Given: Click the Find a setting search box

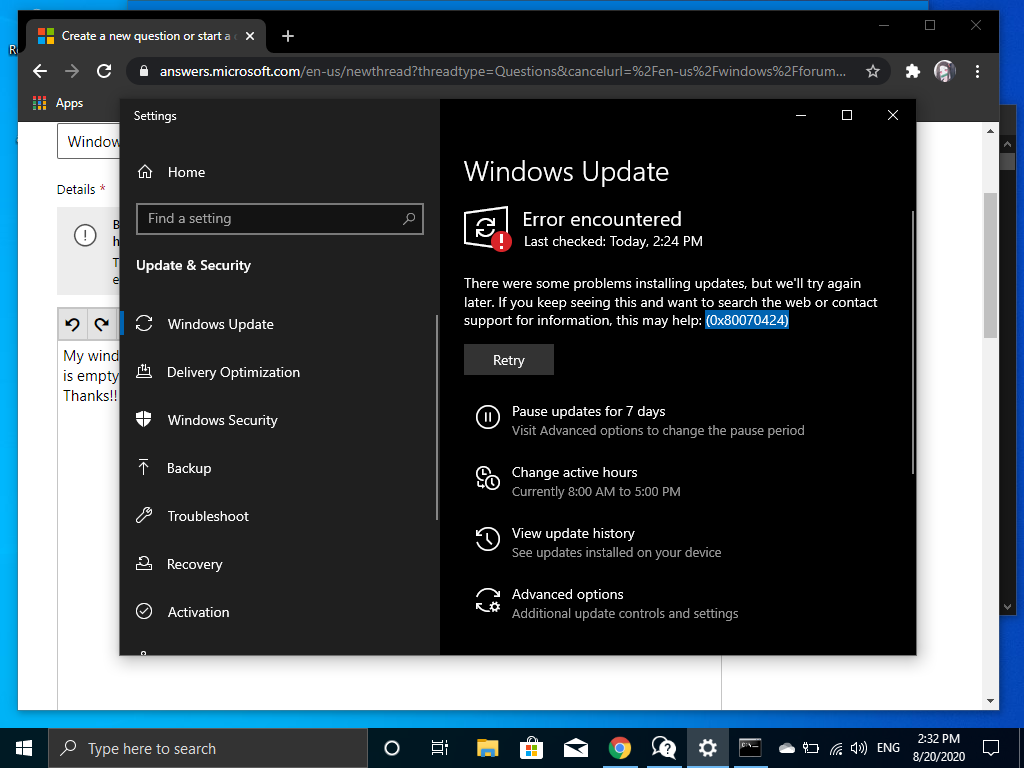Looking at the screenshot, I should click(x=280, y=219).
